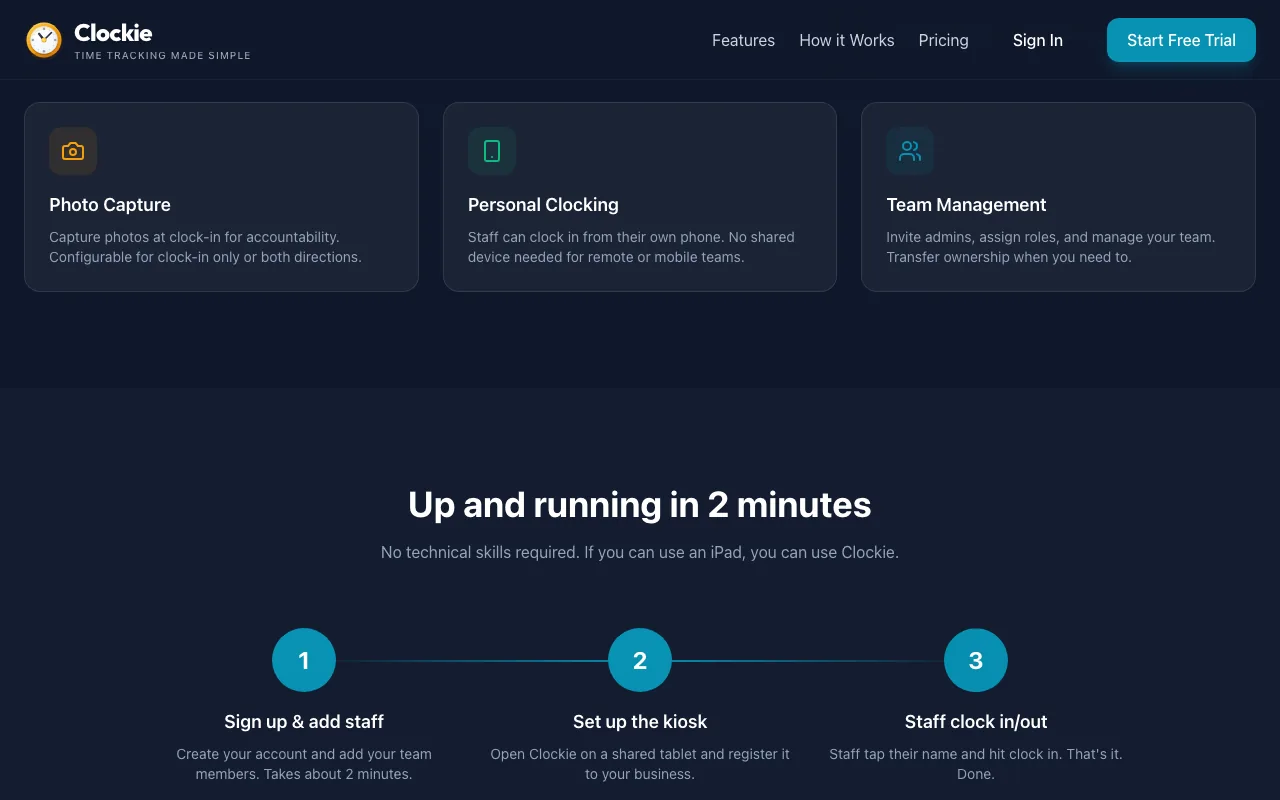Select the step 3 circle
The width and height of the screenshot is (1280, 800).
pos(976,660)
